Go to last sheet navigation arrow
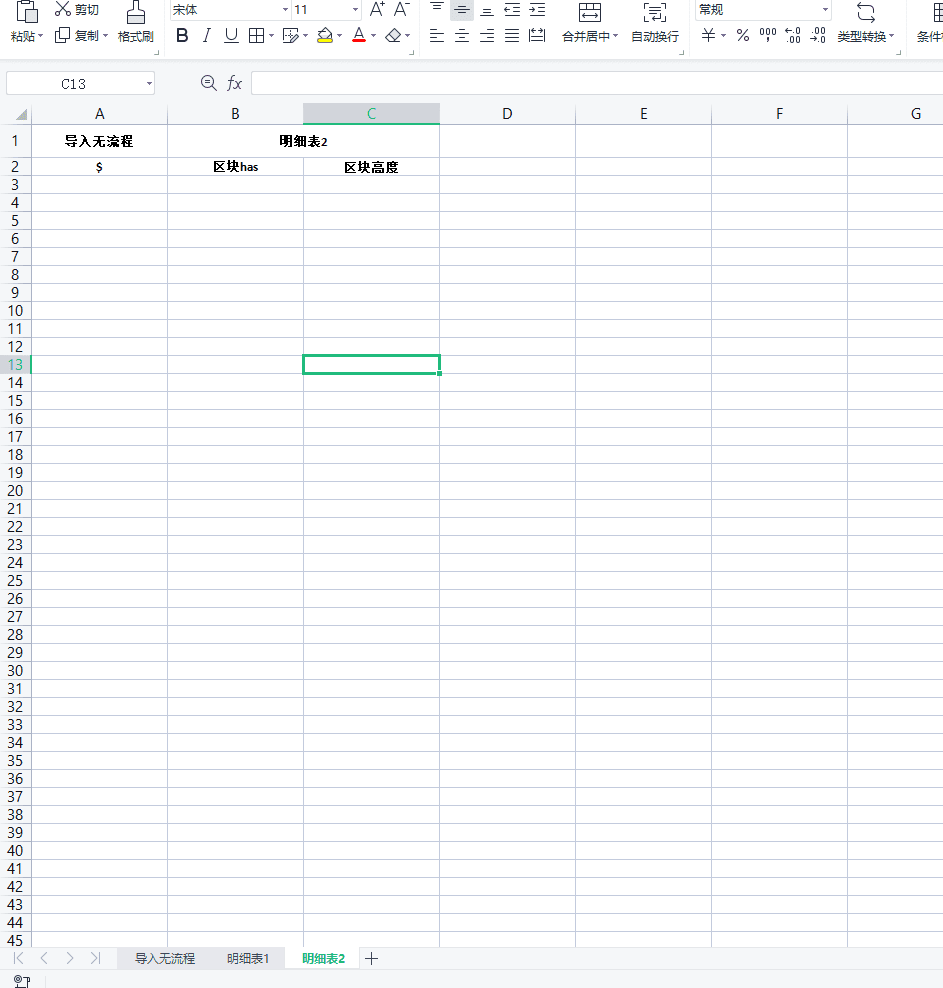This screenshot has height=988, width=943. pos(95,958)
